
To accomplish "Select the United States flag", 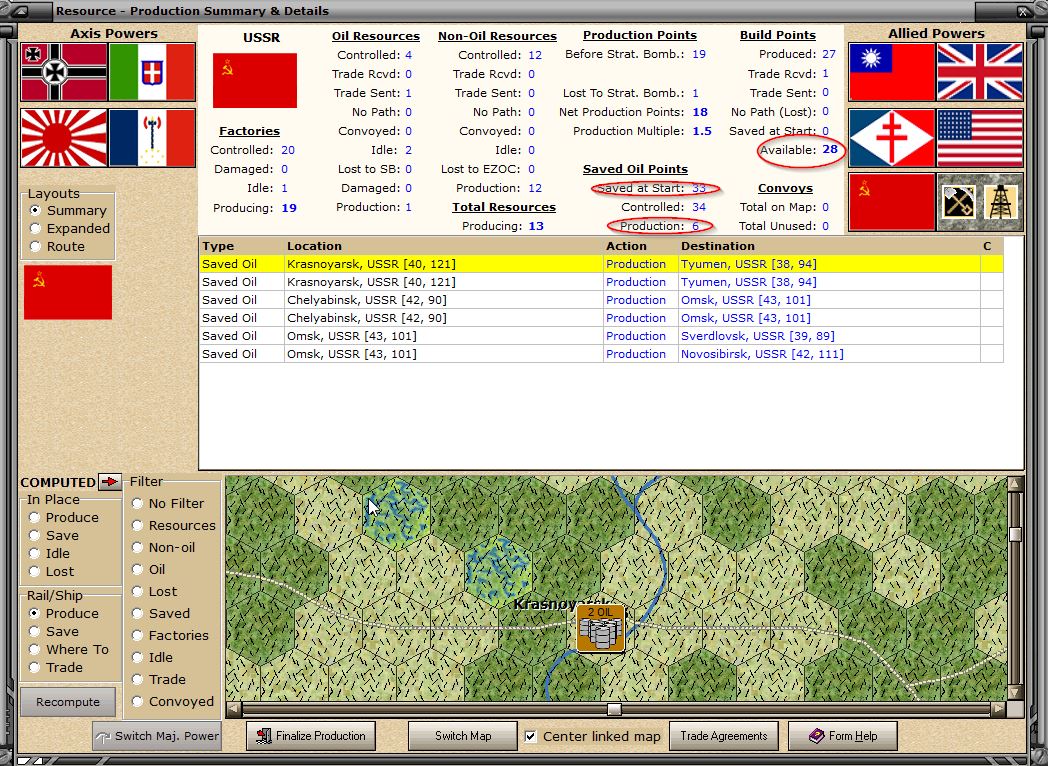I will coord(980,138).
